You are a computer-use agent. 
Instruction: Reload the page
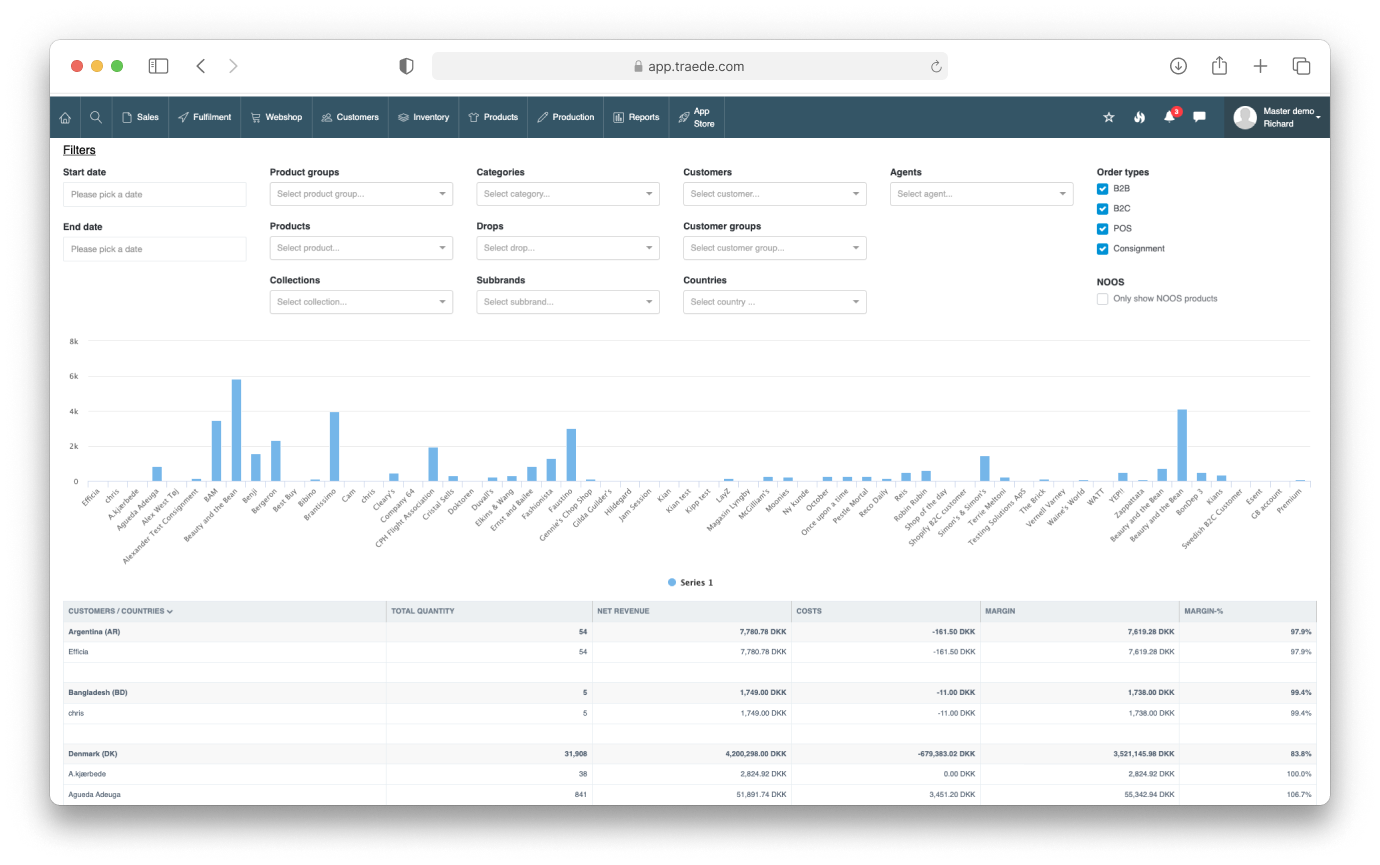point(936,66)
